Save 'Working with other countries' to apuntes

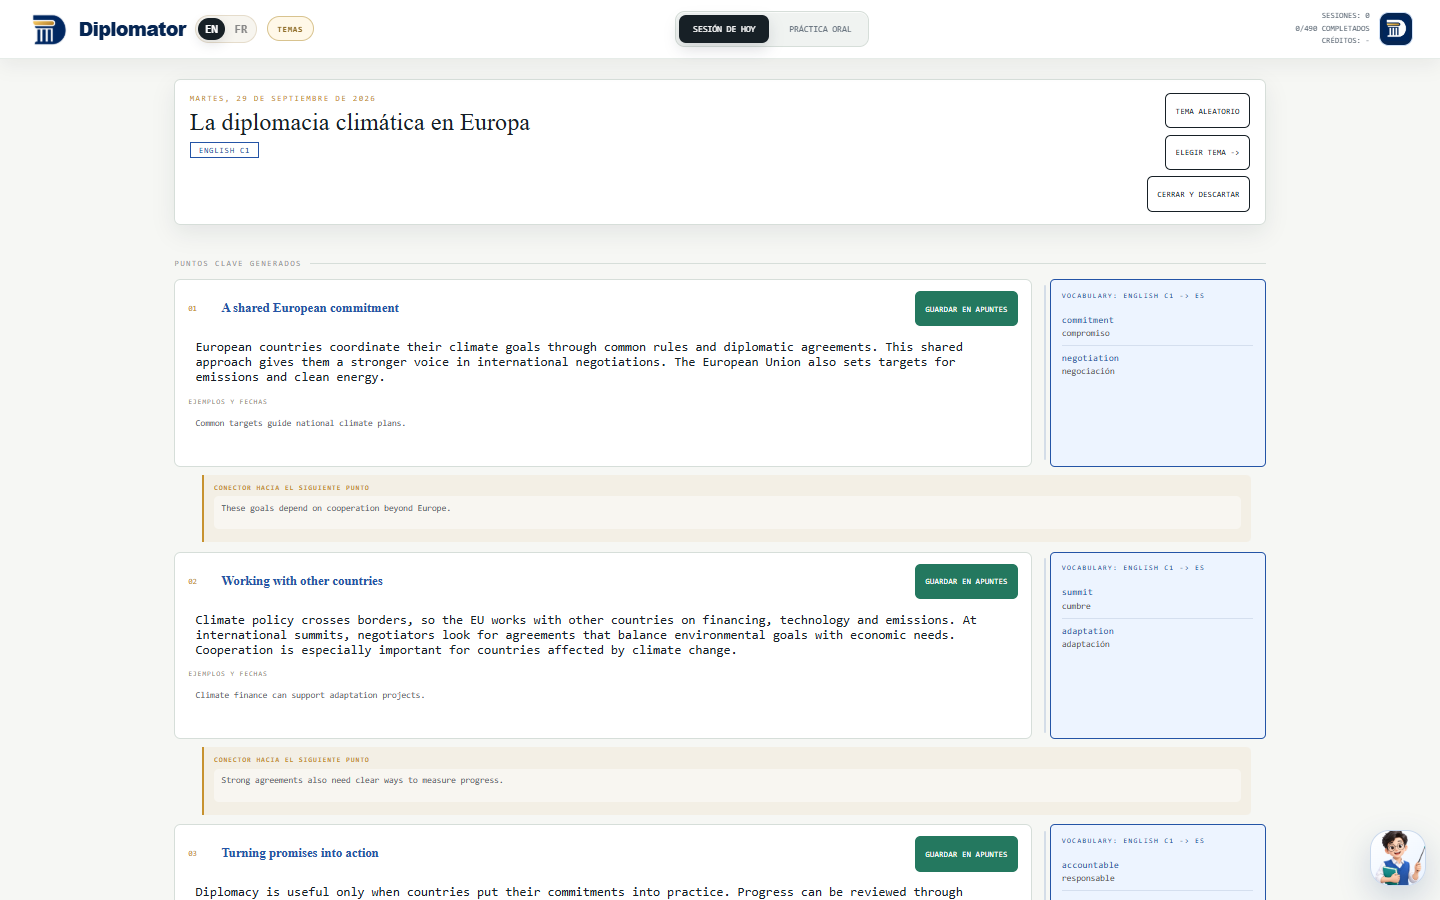pyautogui.click(x=966, y=581)
